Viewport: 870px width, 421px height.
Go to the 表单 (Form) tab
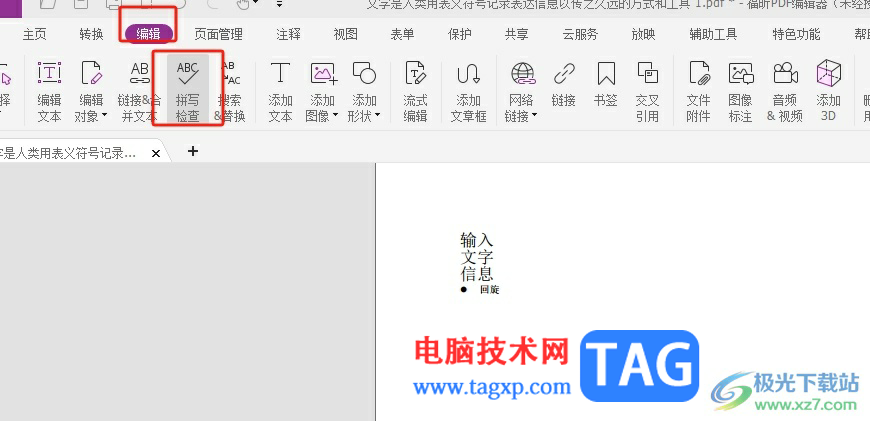[402, 34]
